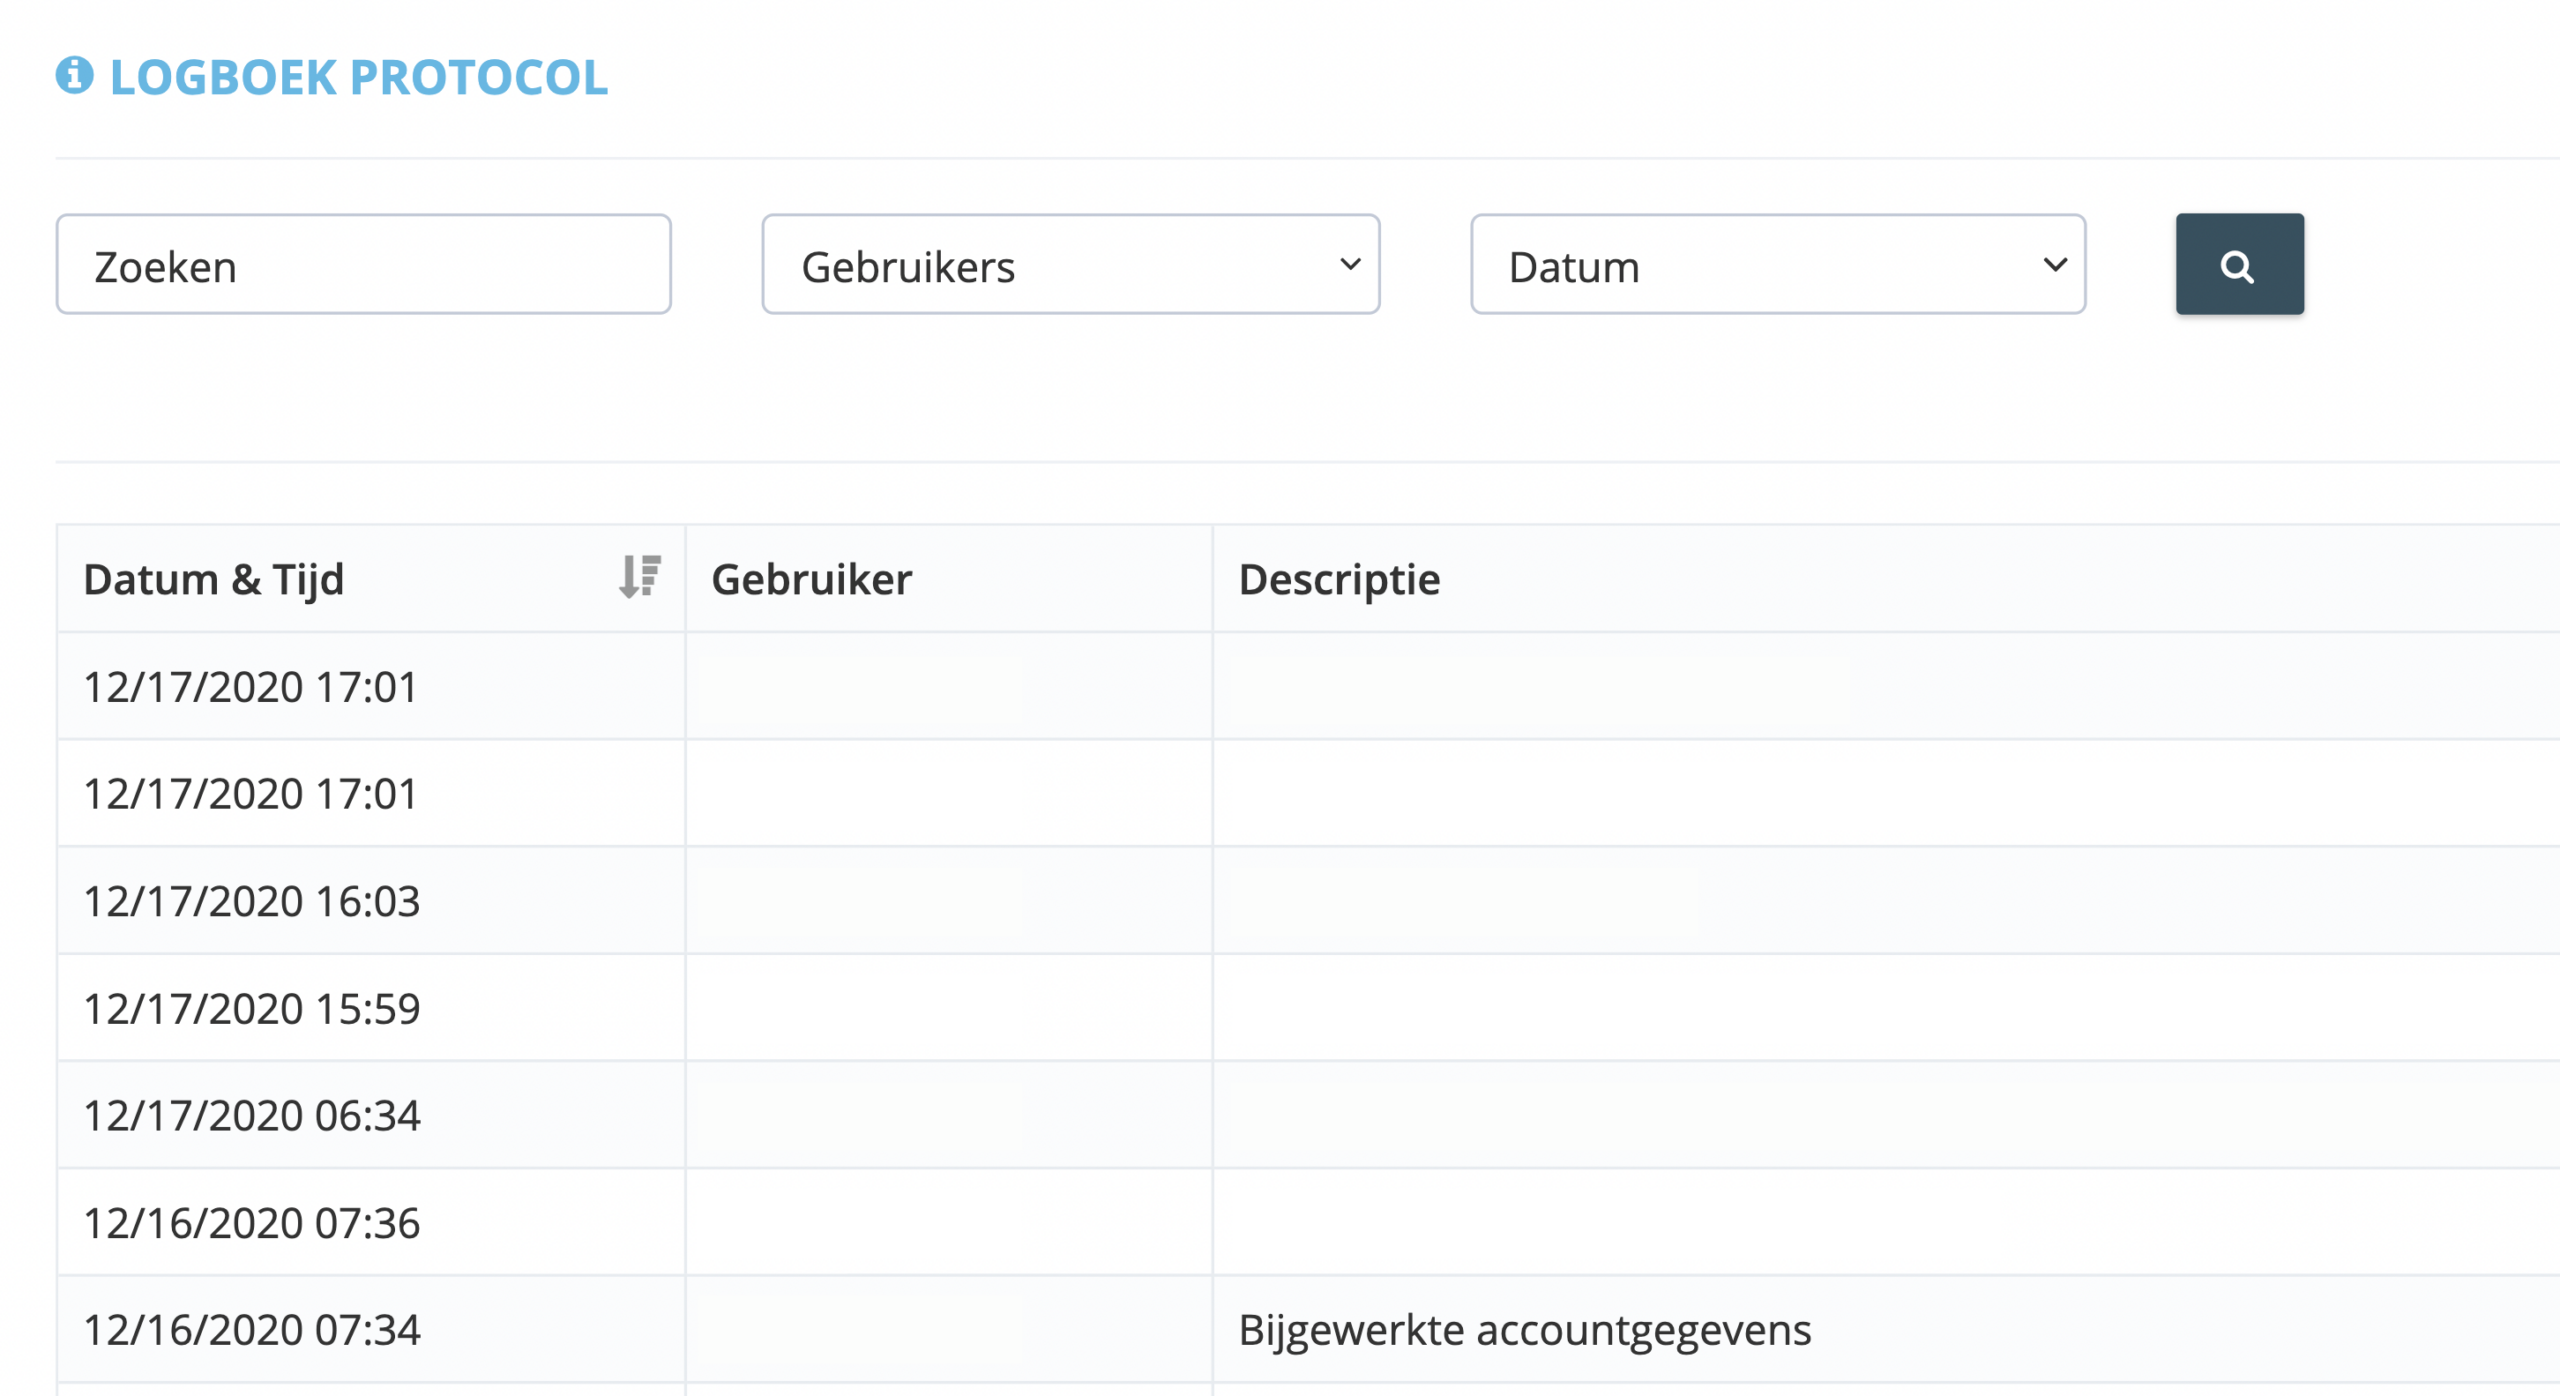Focus the Zoeken search field
This screenshot has height=1396, width=2560.
tap(363, 265)
